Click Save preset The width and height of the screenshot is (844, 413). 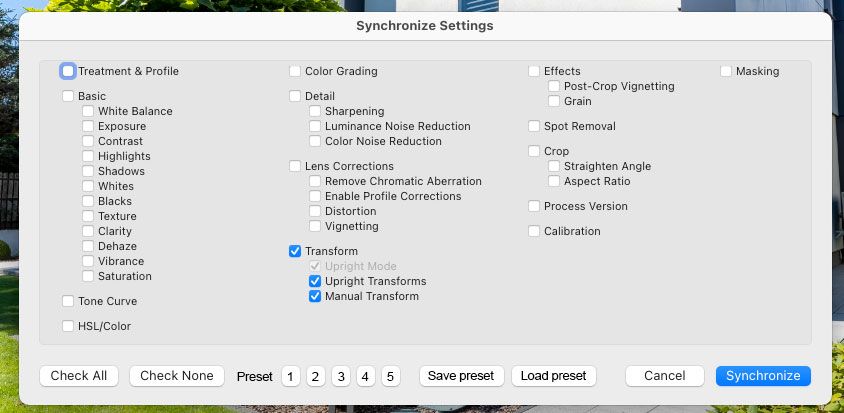pyautogui.click(x=461, y=376)
